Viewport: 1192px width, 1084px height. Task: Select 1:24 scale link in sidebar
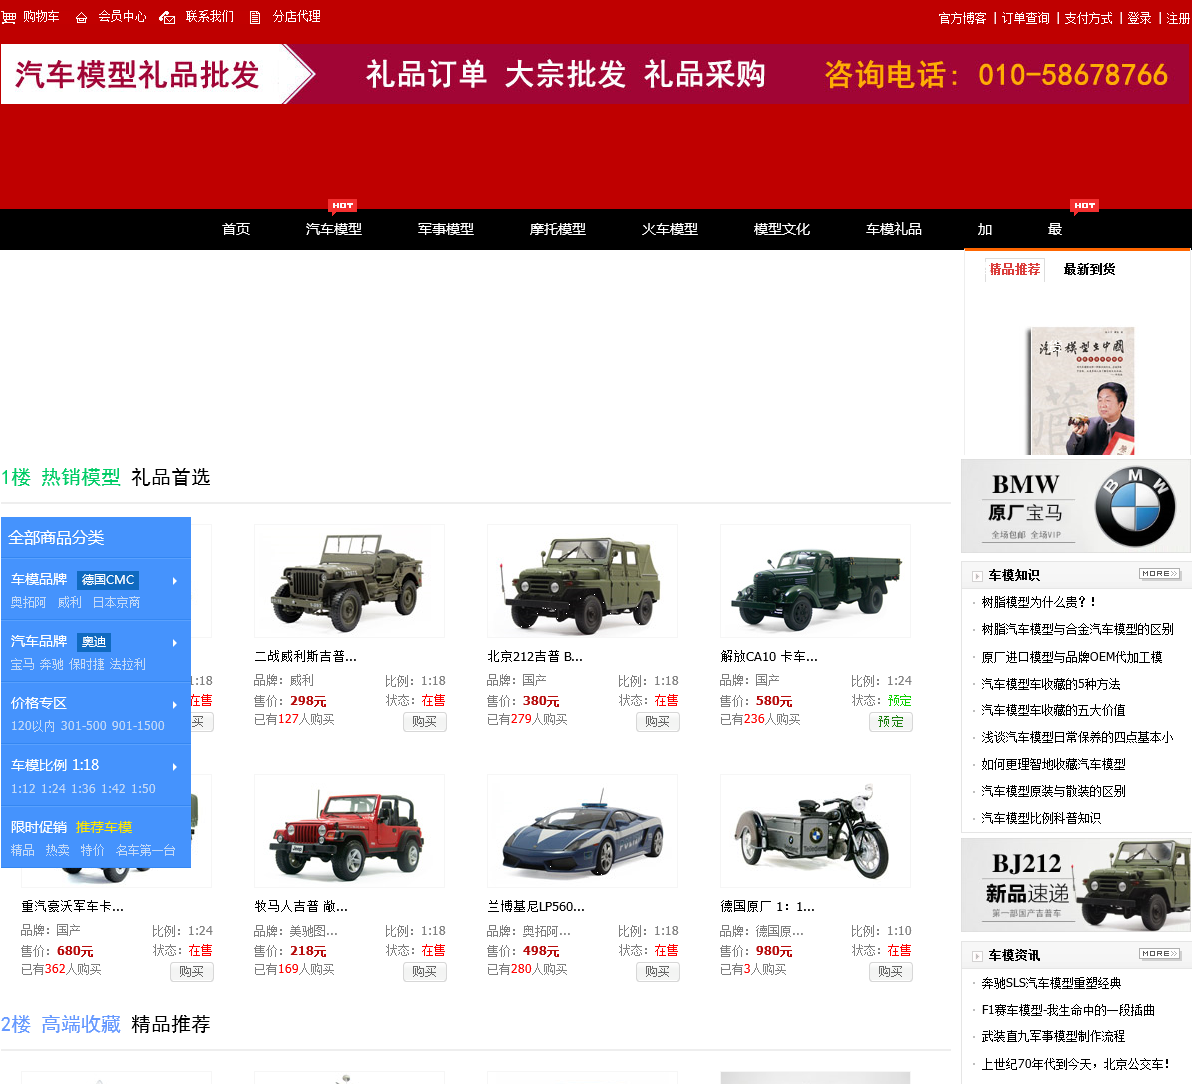[x=53, y=789]
